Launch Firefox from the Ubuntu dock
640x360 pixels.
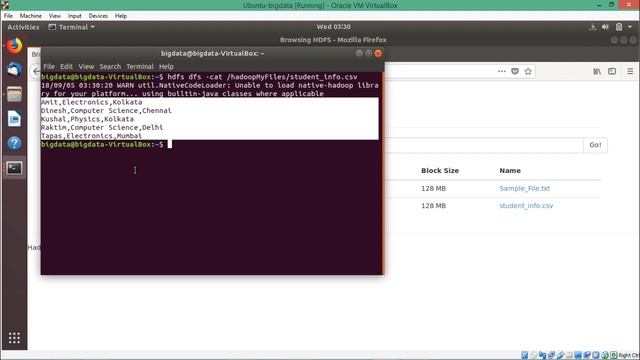tap(14, 46)
